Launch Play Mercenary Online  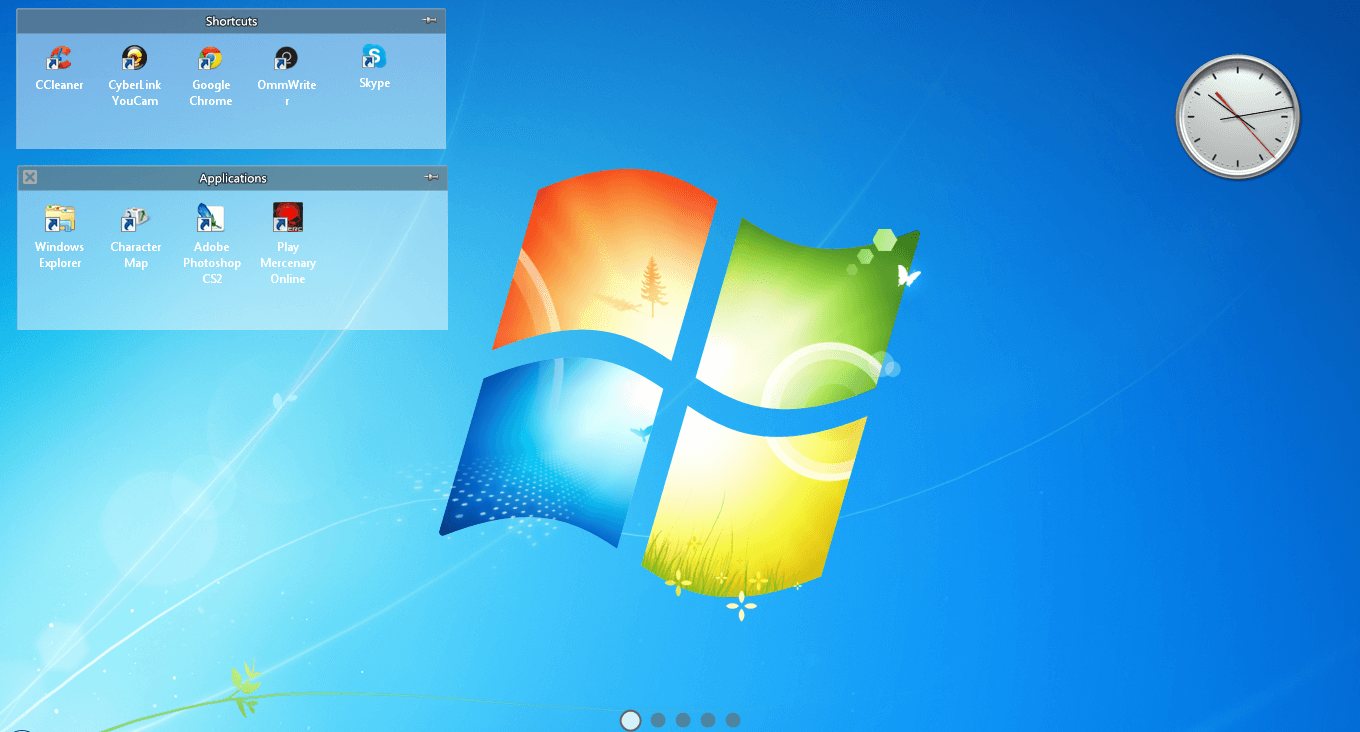pyautogui.click(x=287, y=220)
